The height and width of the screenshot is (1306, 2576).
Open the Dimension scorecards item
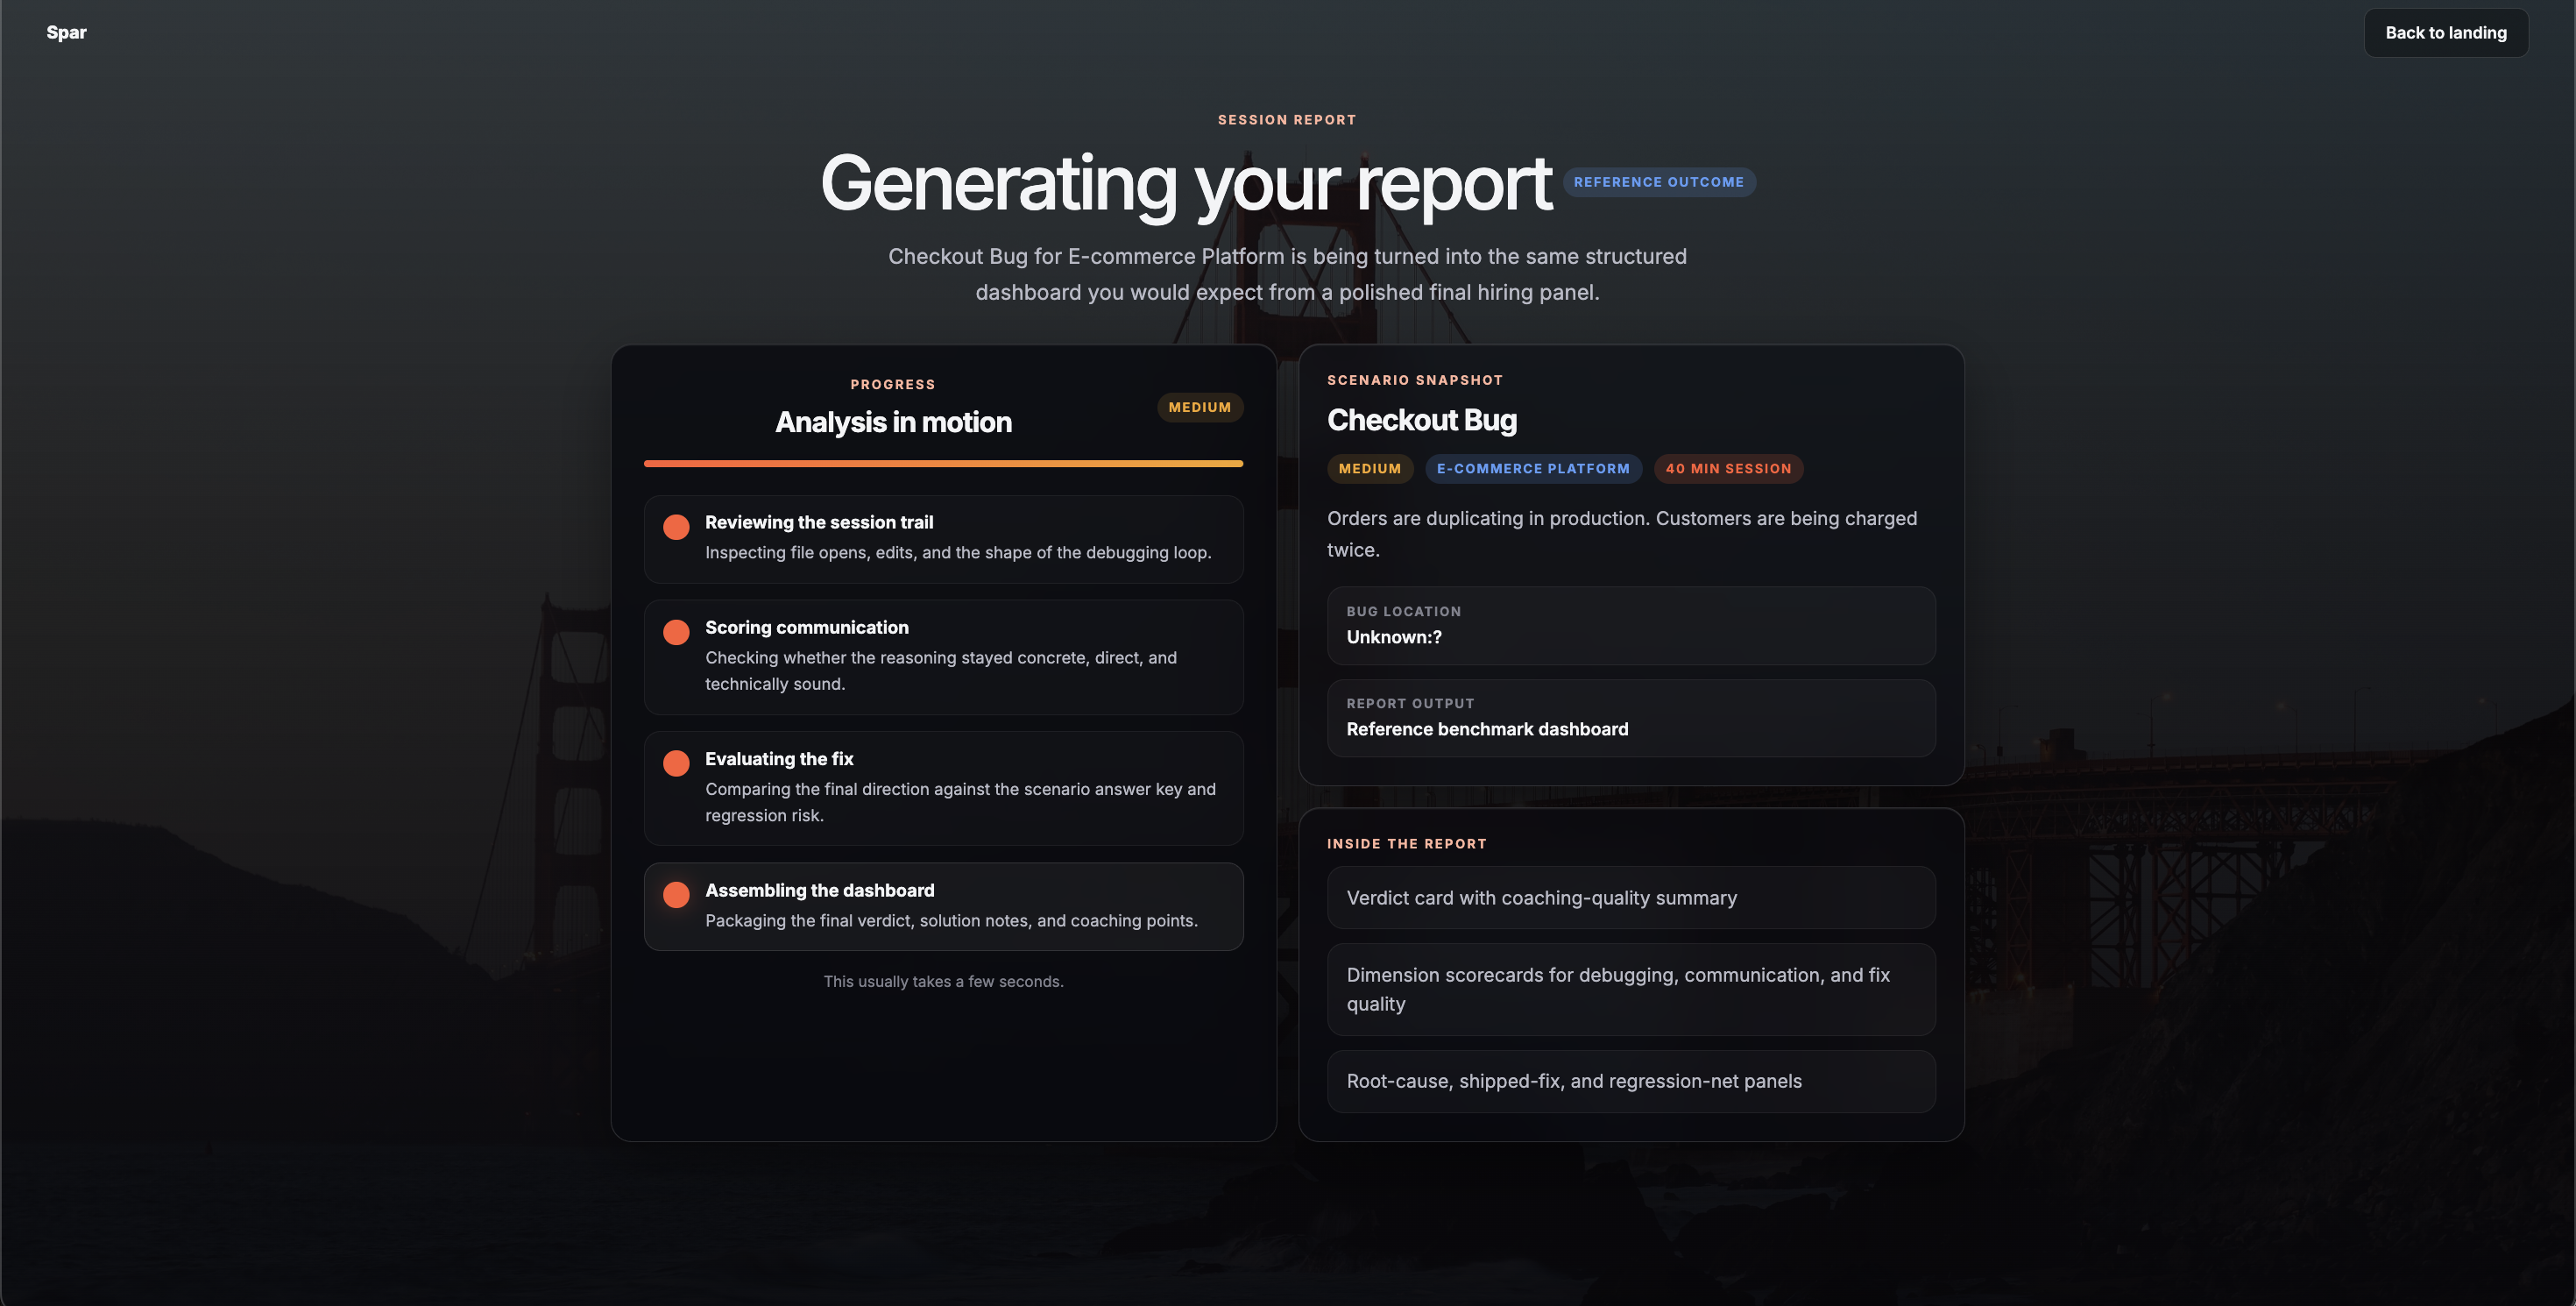tap(1630, 989)
